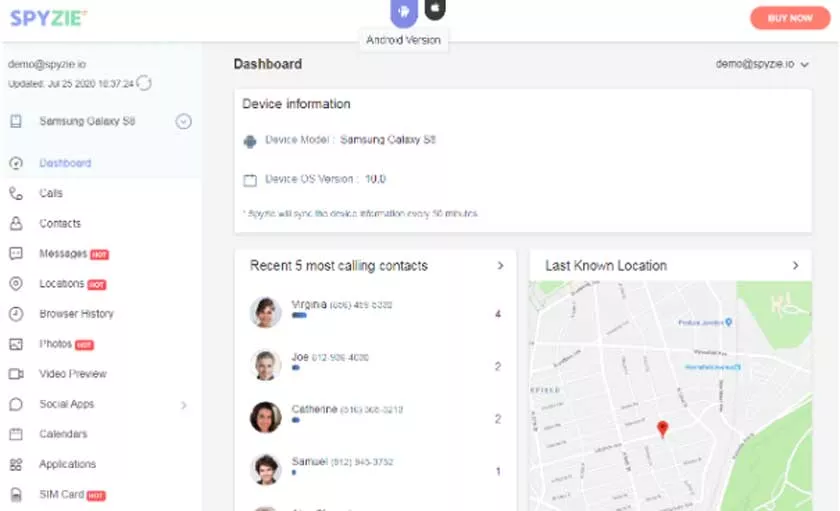The height and width of the screenshot is (511, 840).
Task: Open Recent 5 most calling contacts arrow
Action: pyautogui.click(x=500, y=266)
